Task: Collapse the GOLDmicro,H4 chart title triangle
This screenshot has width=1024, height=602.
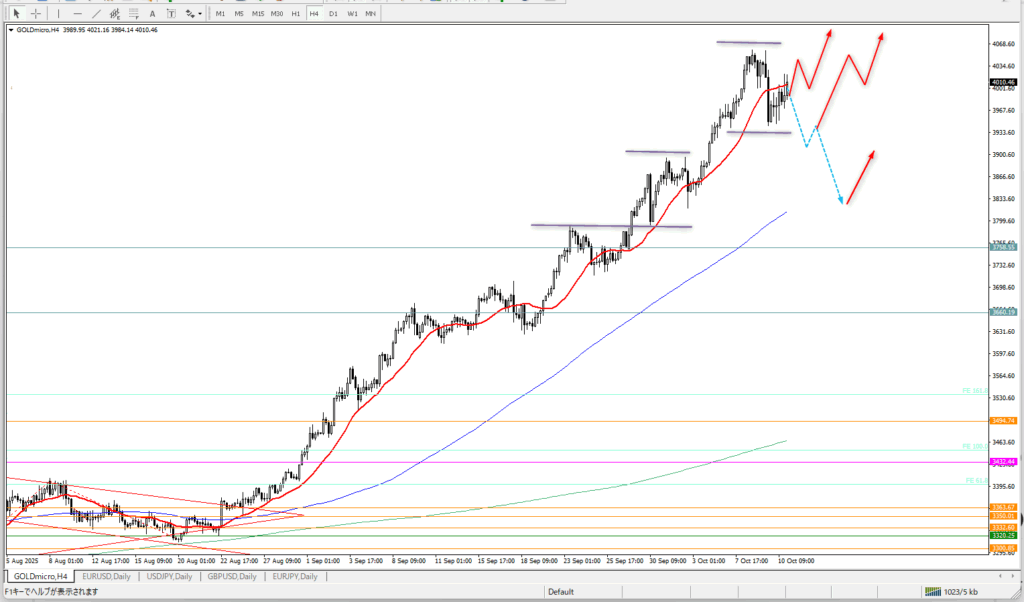Action: 11,30
